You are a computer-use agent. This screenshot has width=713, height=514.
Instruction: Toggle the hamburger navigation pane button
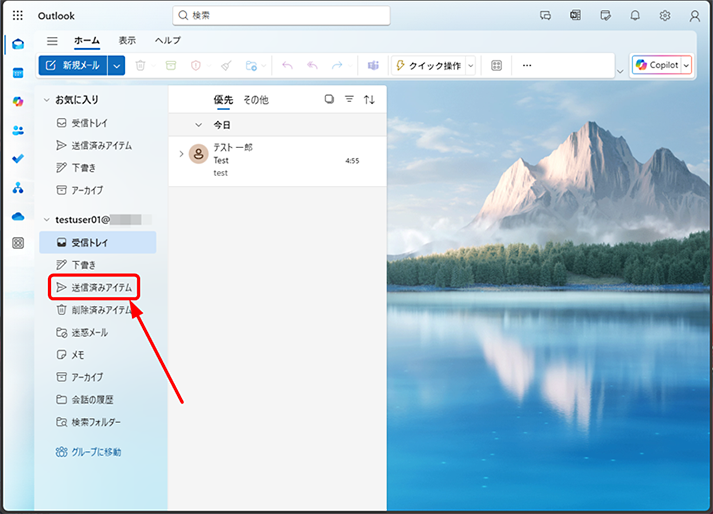click(52, 41)
